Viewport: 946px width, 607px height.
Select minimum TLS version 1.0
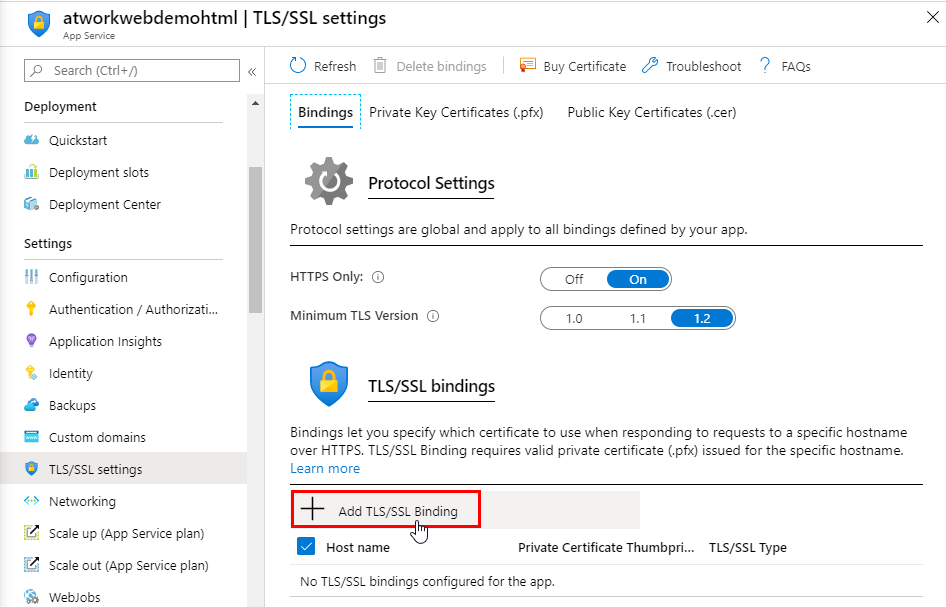pos(574,318)
